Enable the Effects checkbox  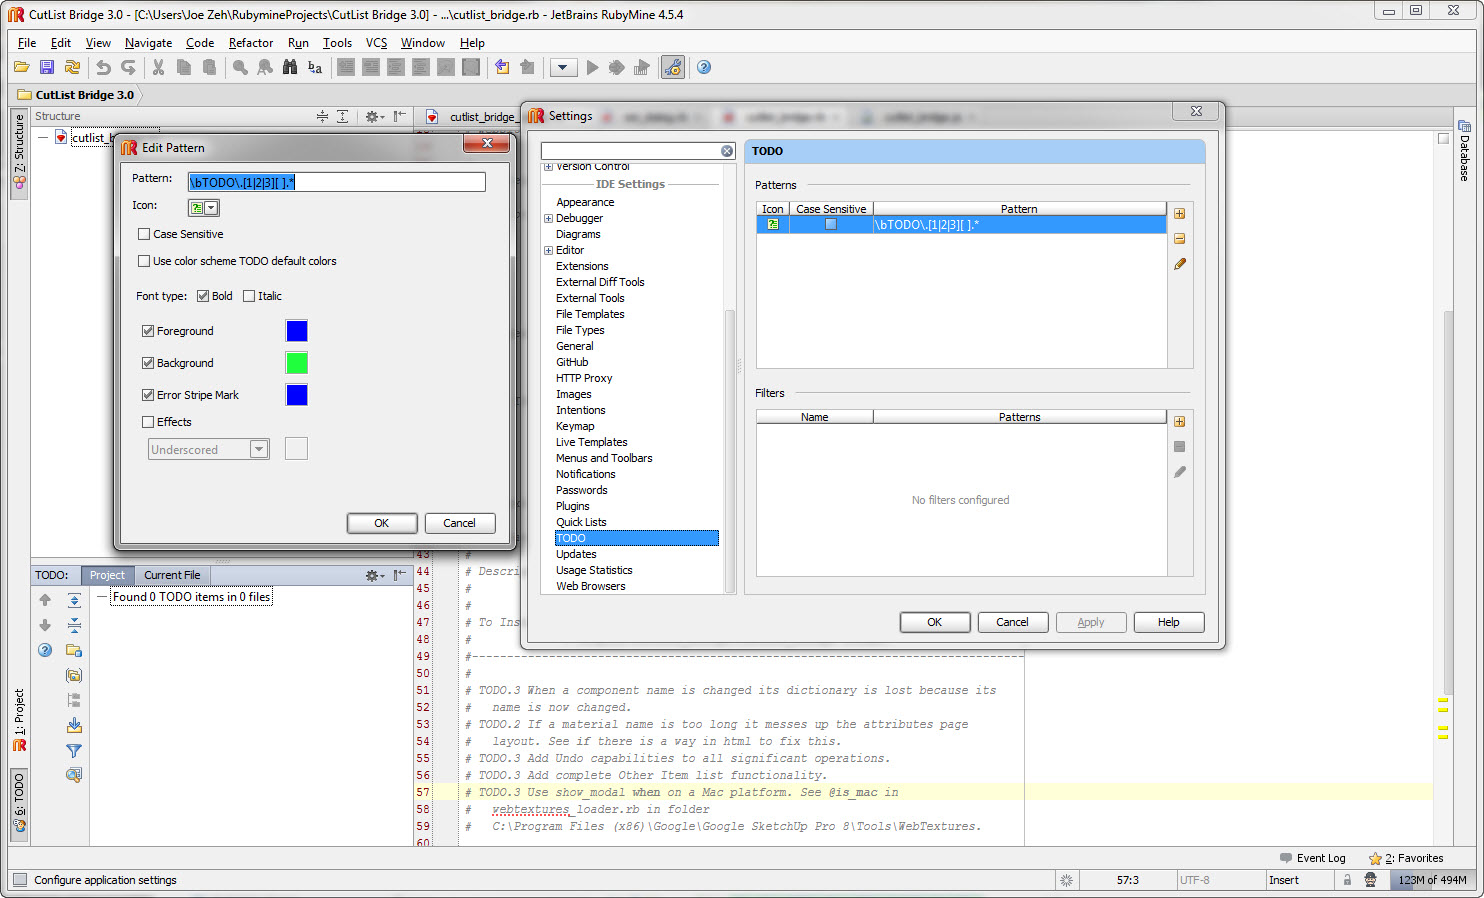[148, 422]
